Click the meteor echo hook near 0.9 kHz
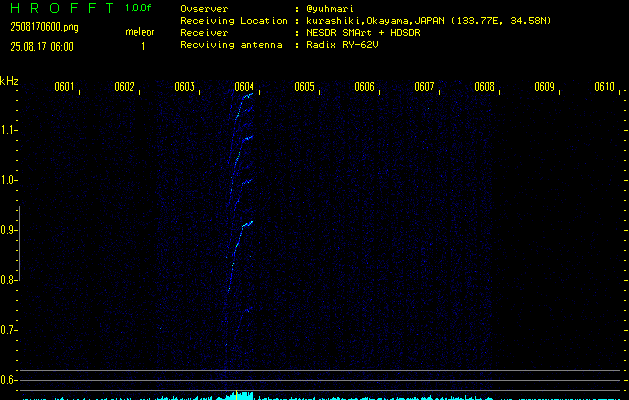Image resolution: width=629 pixels, height=400 pixels. 248,224
